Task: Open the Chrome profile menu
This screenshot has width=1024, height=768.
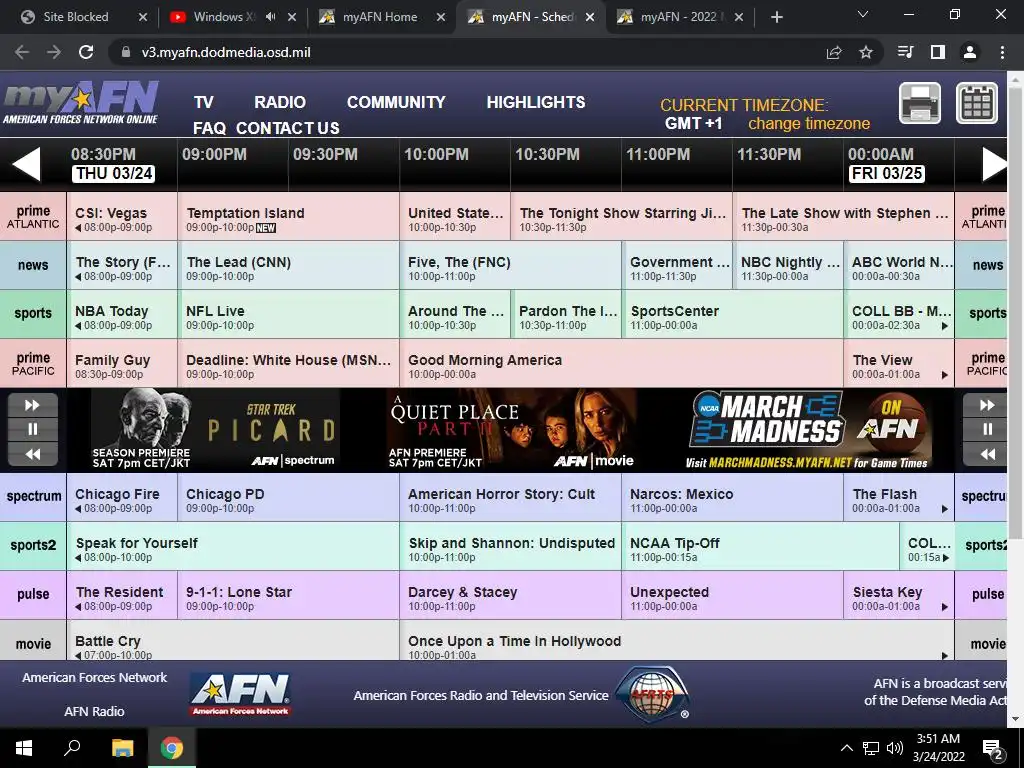Action: (x=970, y=52)
